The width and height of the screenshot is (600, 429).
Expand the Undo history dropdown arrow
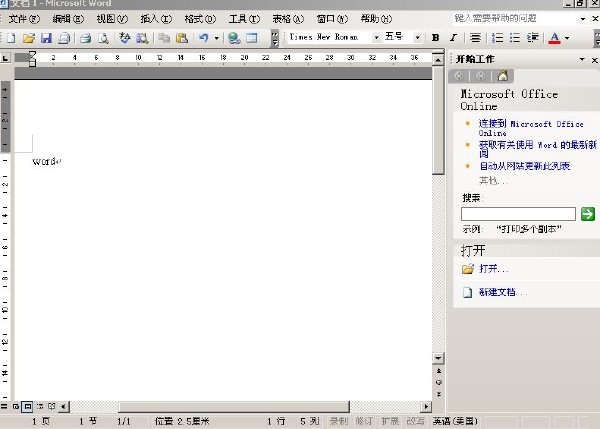click(217, 38)
